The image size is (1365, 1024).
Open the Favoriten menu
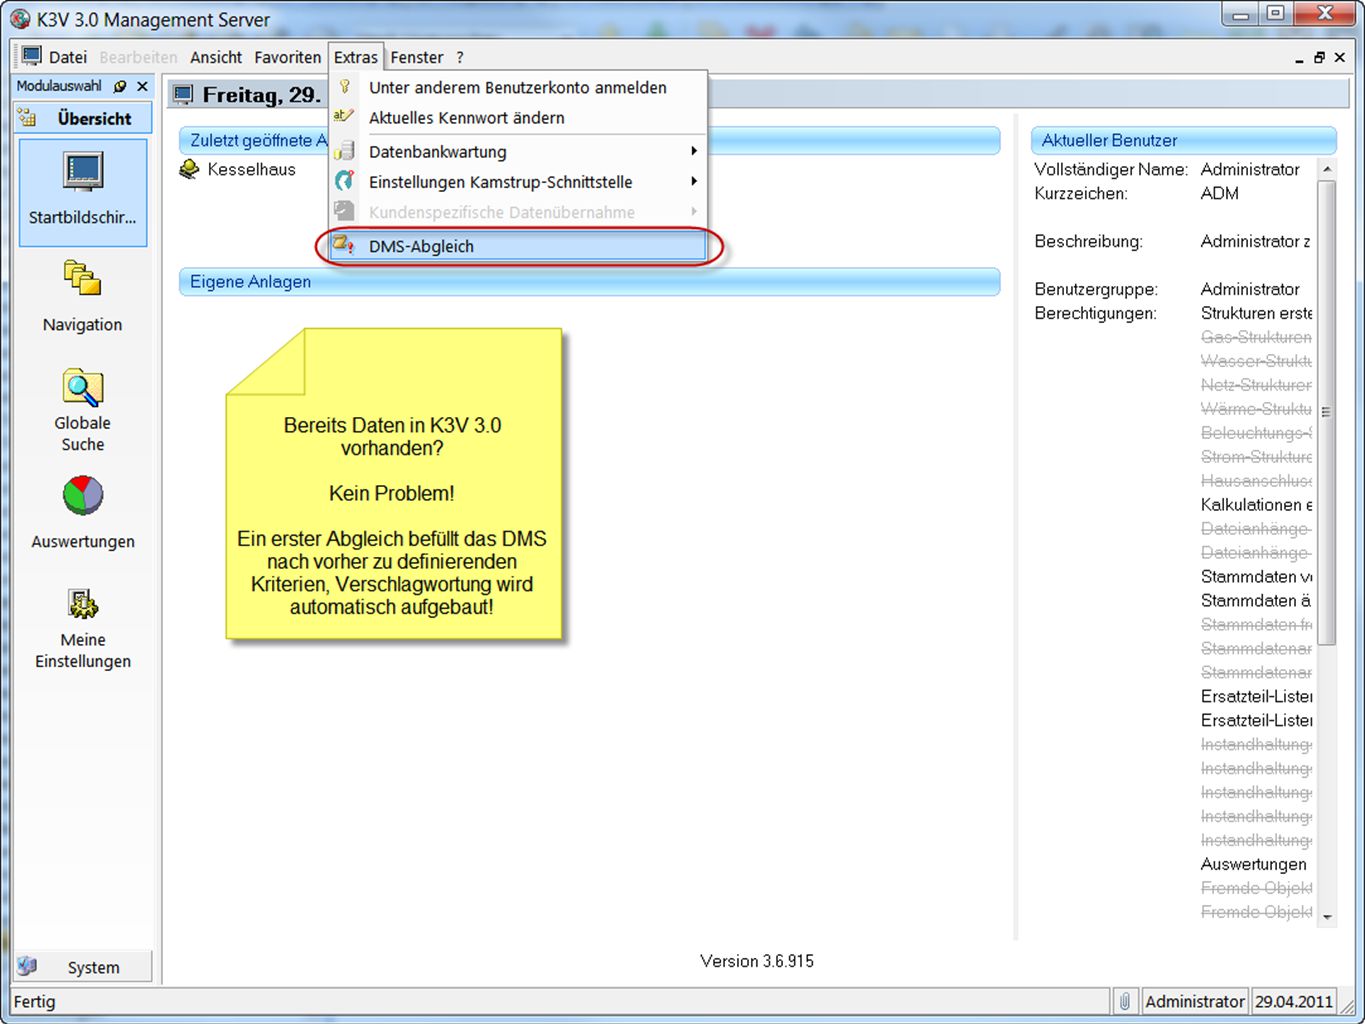pyautogui.click(x=288, y=57)
